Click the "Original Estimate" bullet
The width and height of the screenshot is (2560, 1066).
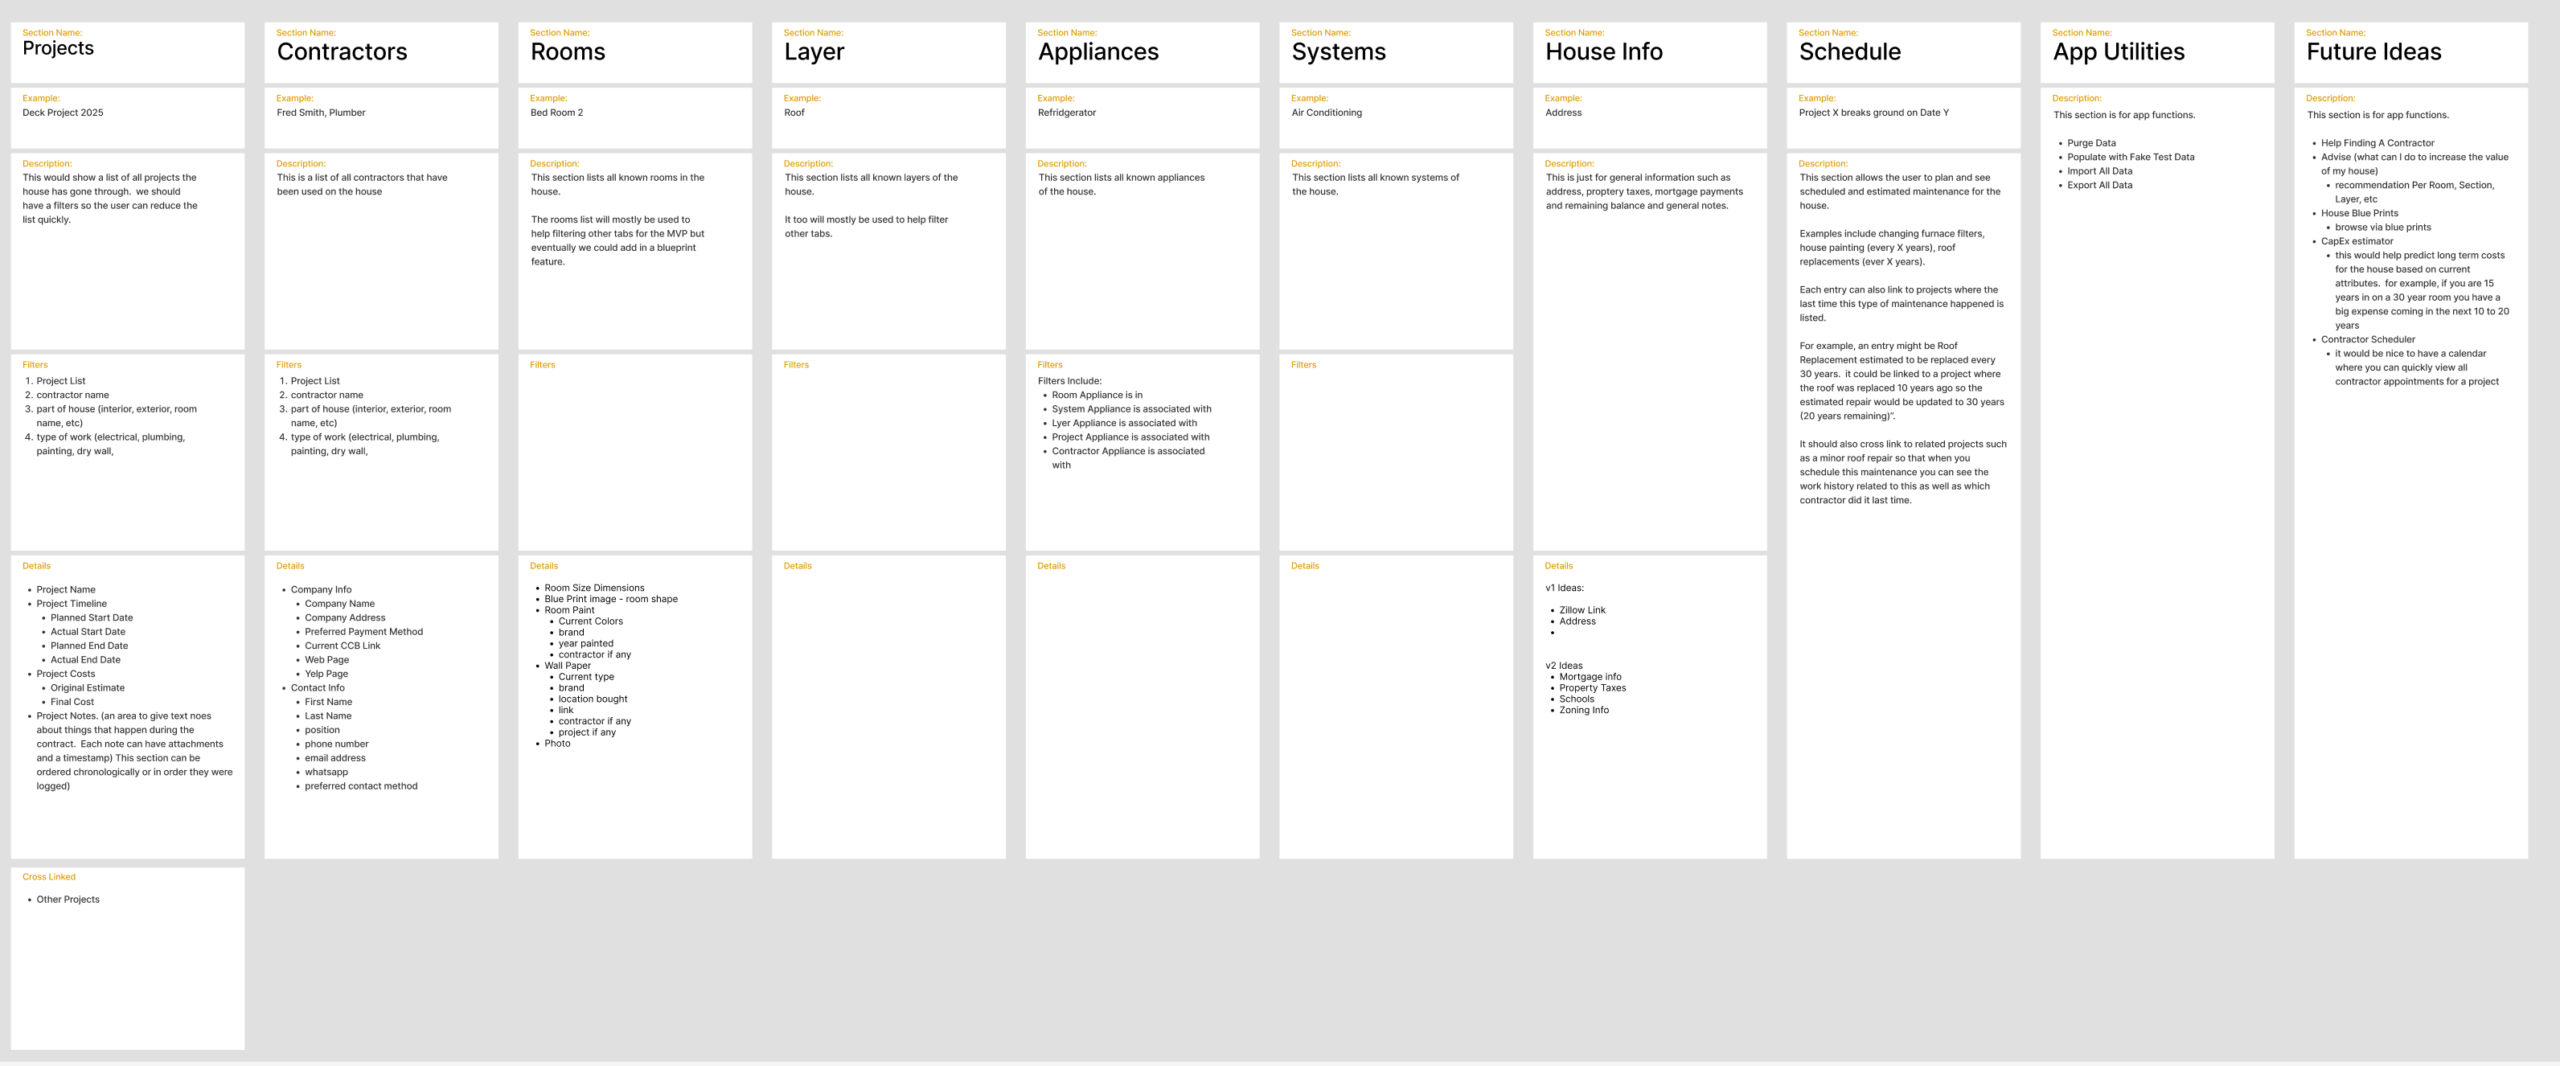(x=88, y=688)
